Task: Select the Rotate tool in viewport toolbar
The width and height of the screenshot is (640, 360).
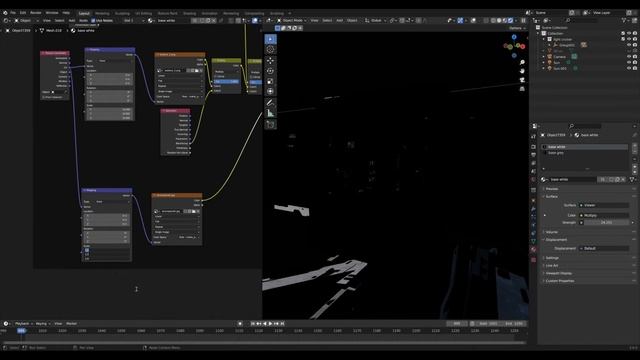Action: click(270, 71)
